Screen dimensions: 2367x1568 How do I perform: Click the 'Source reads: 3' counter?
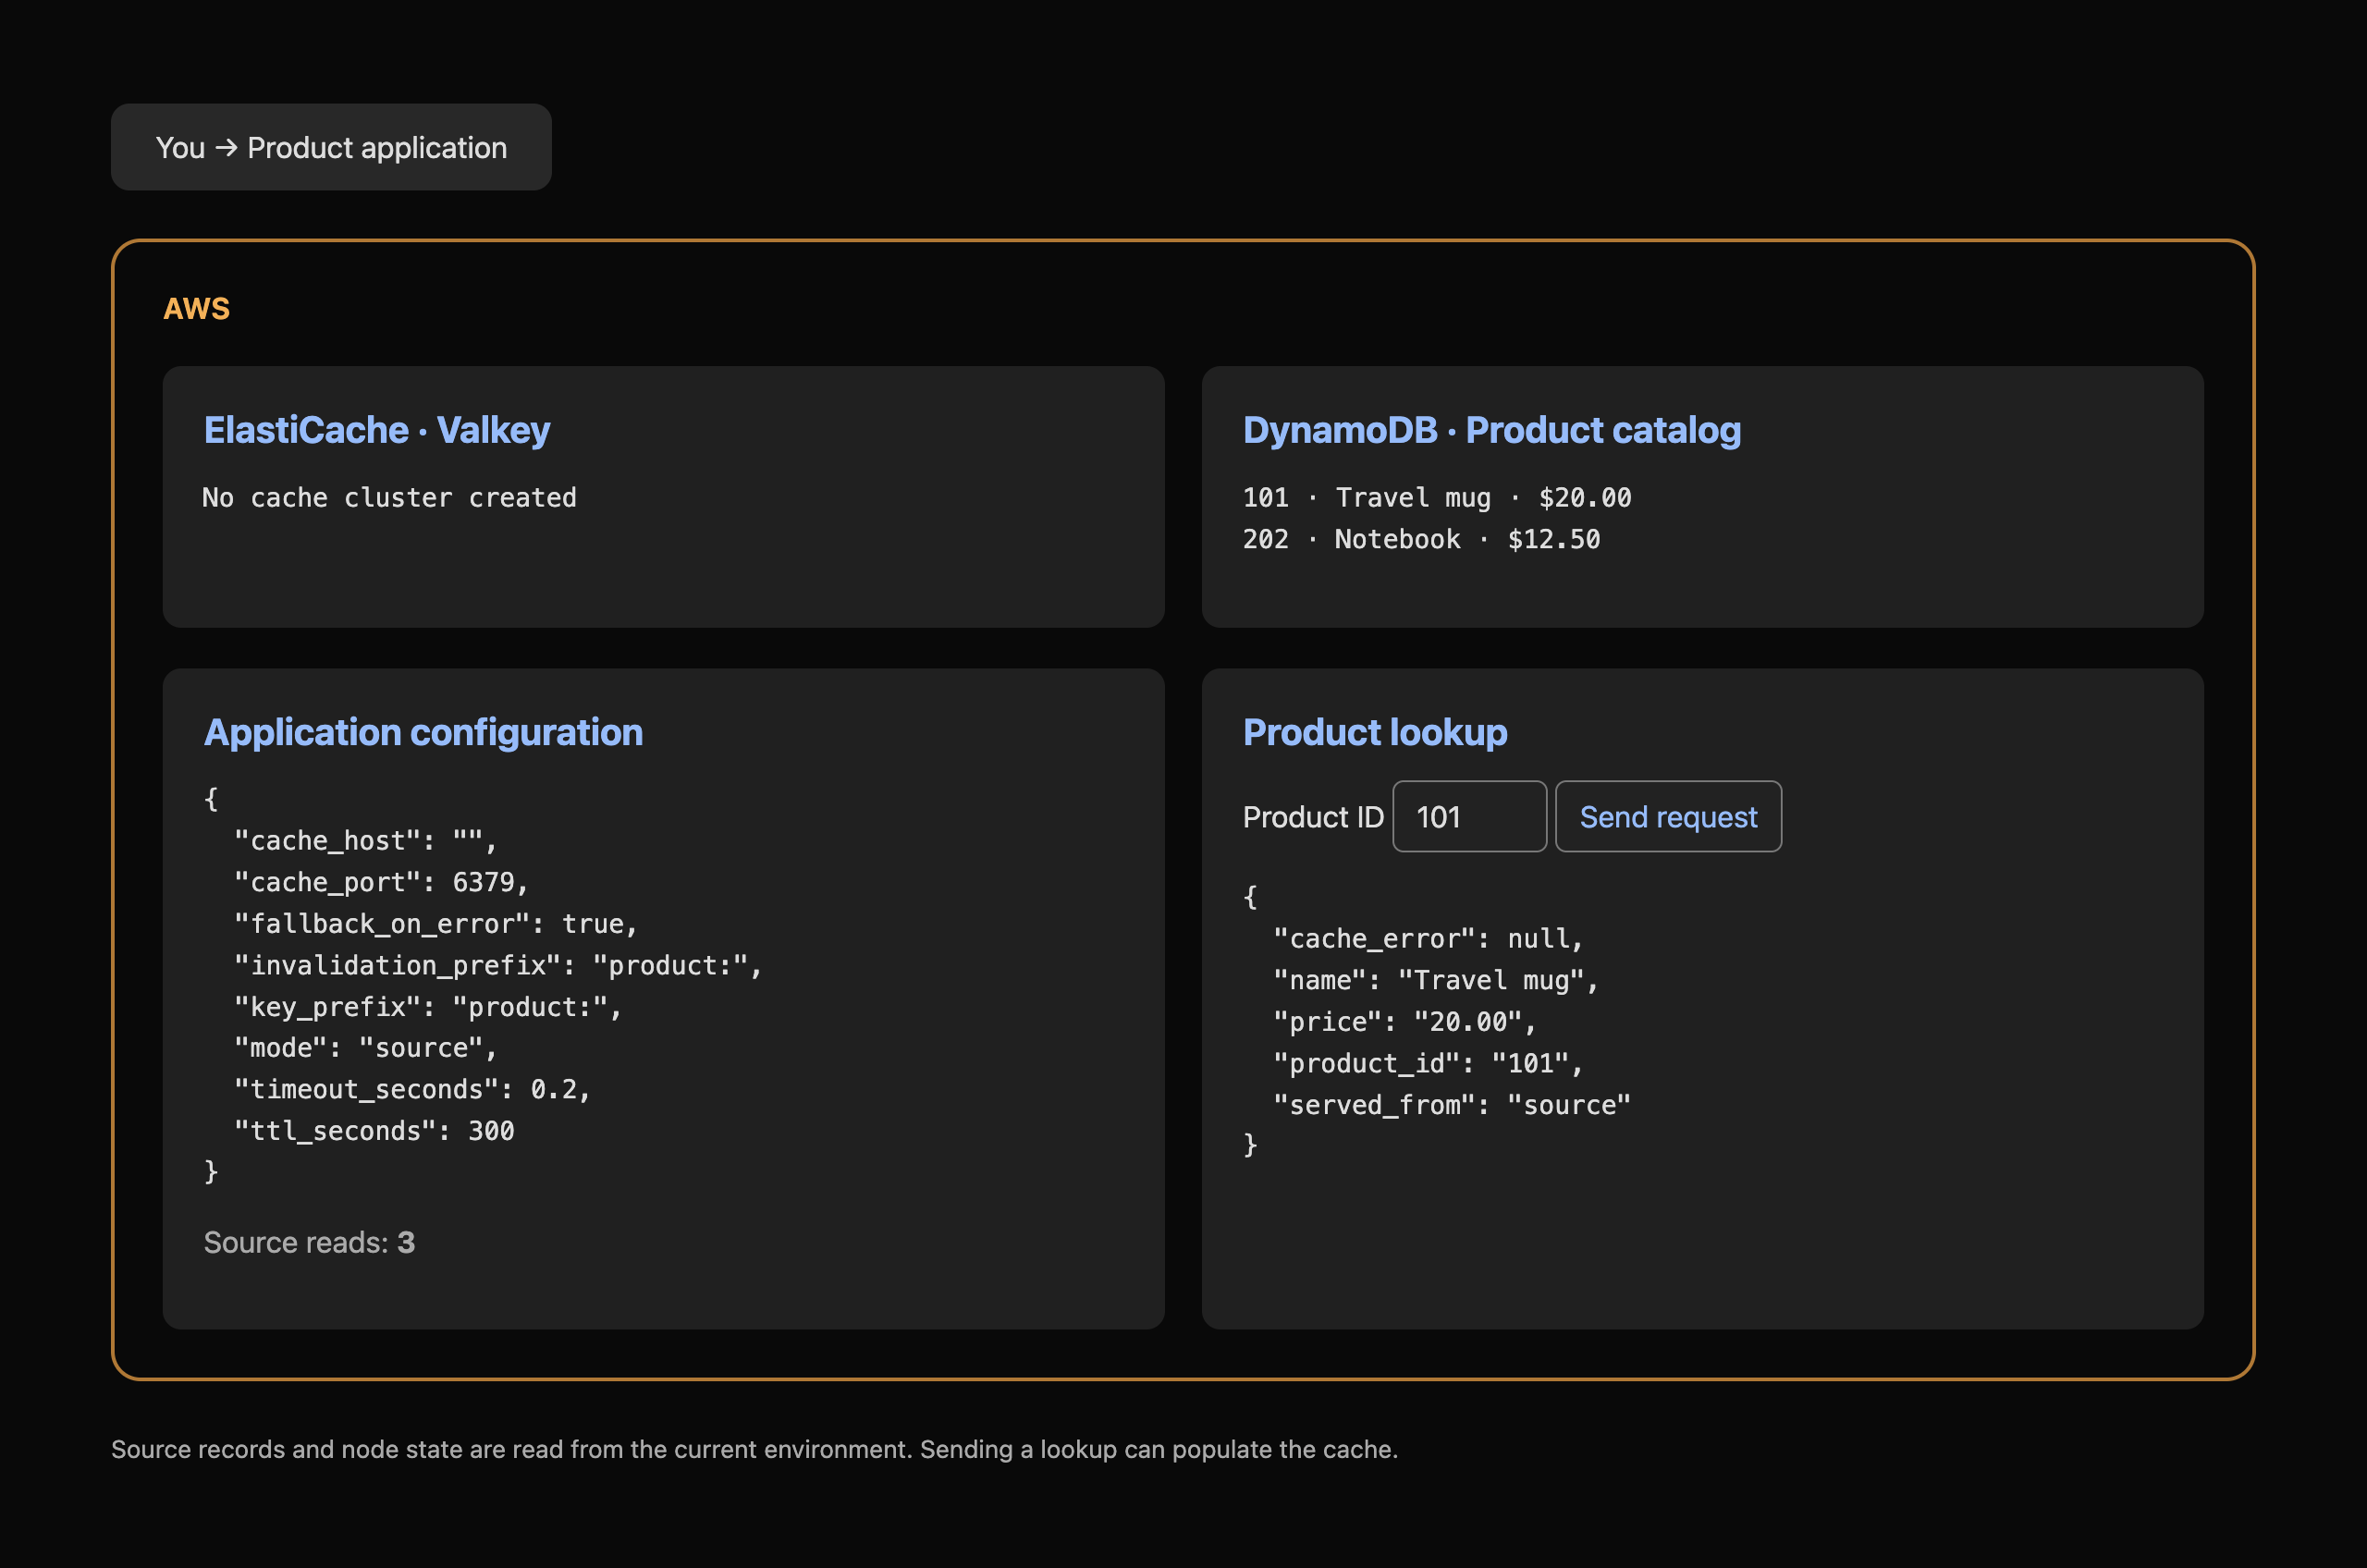[309, 1242]
